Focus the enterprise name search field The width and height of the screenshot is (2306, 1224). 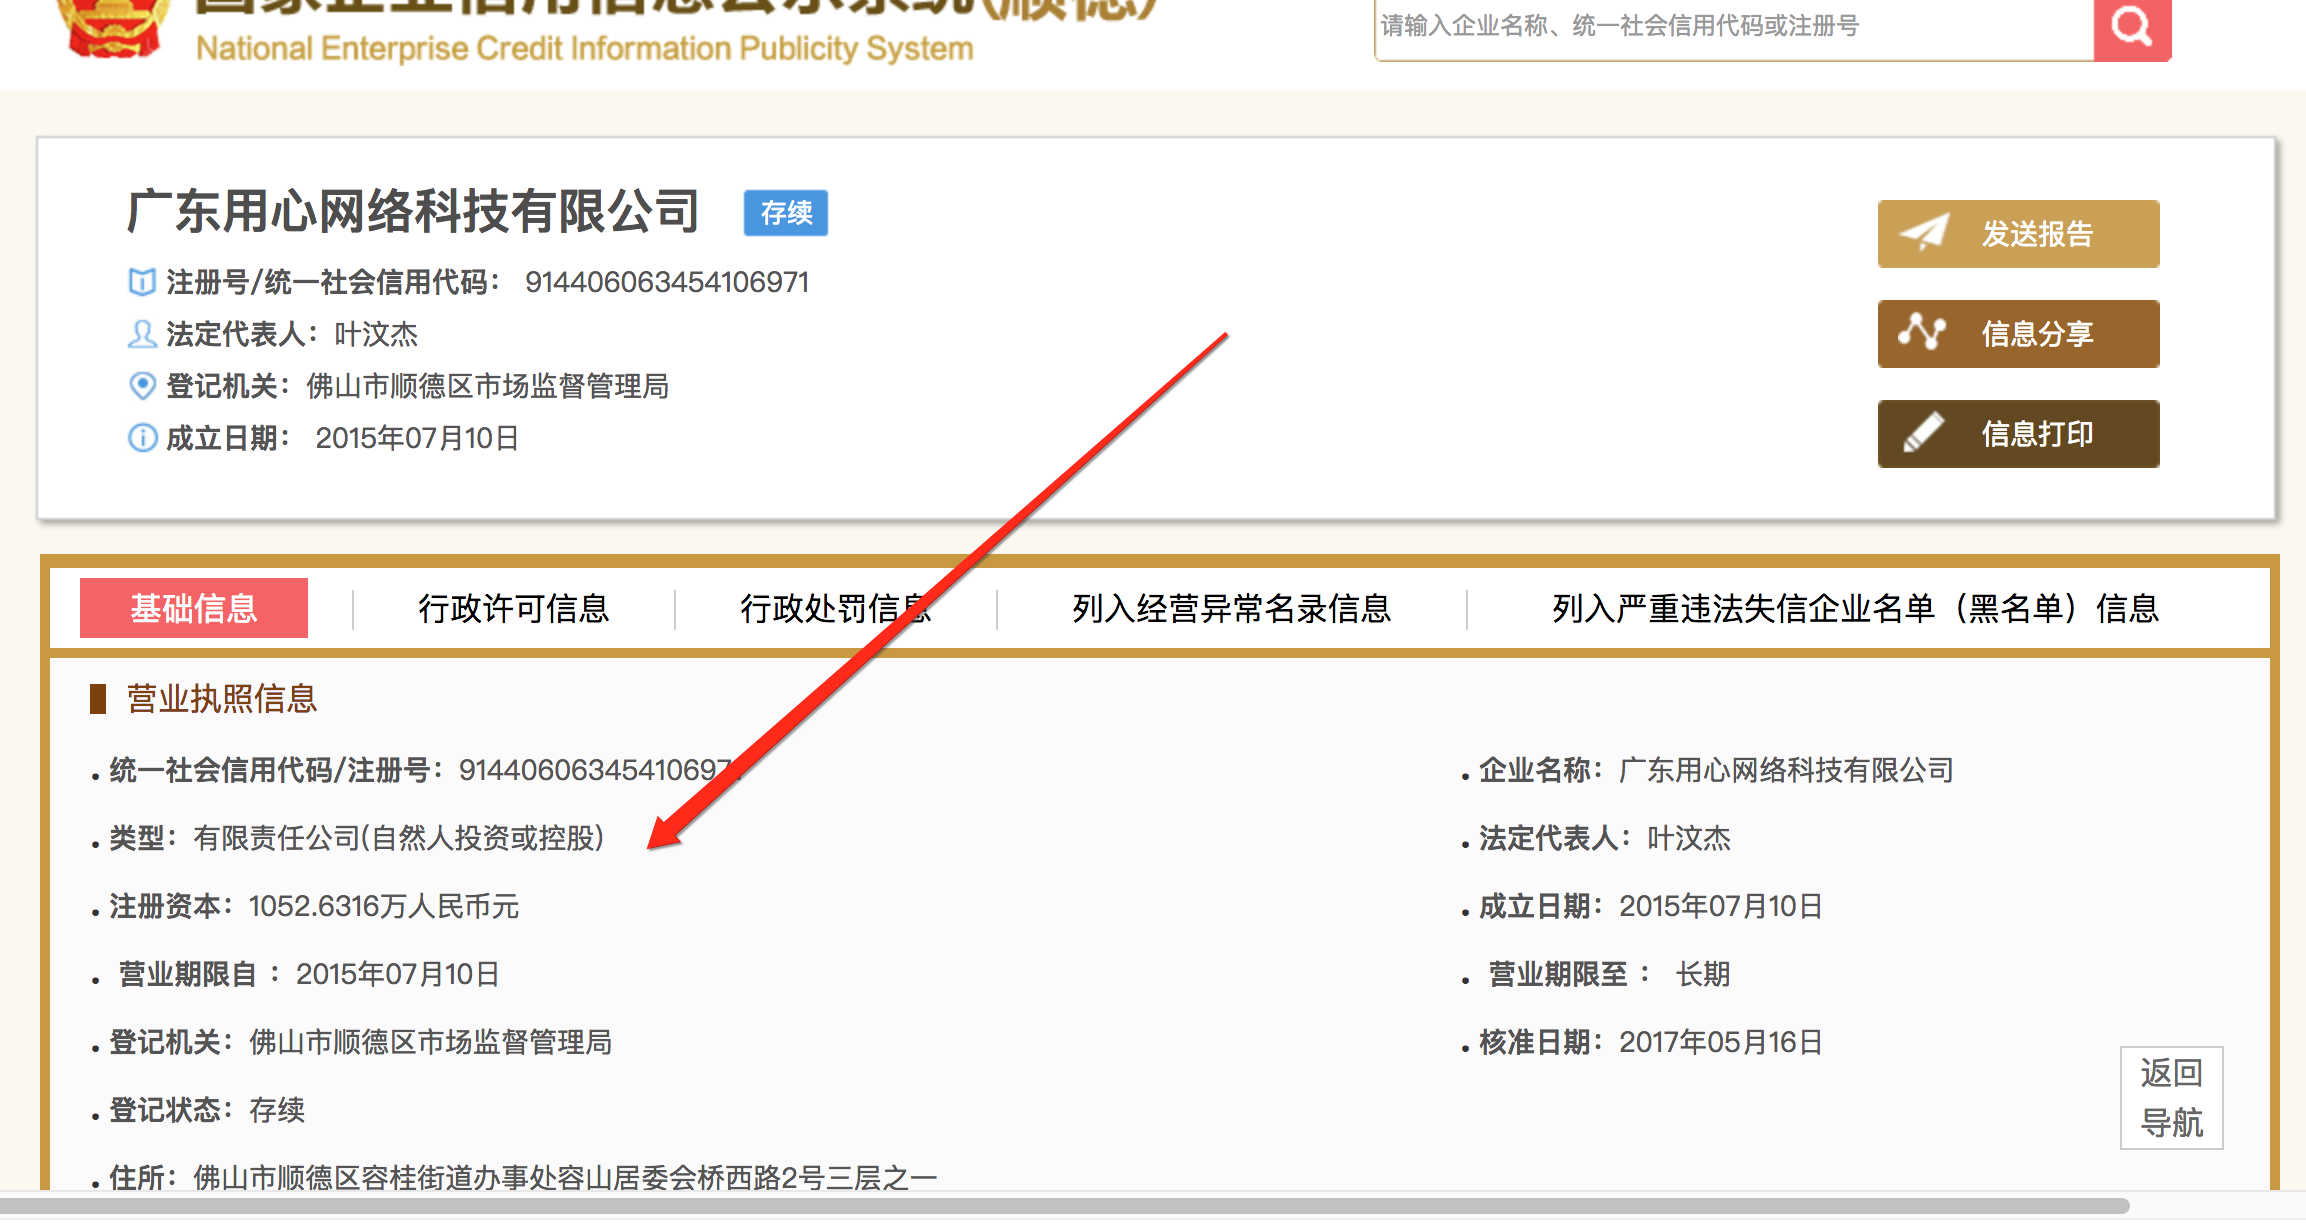click(x=1734, y=28)
